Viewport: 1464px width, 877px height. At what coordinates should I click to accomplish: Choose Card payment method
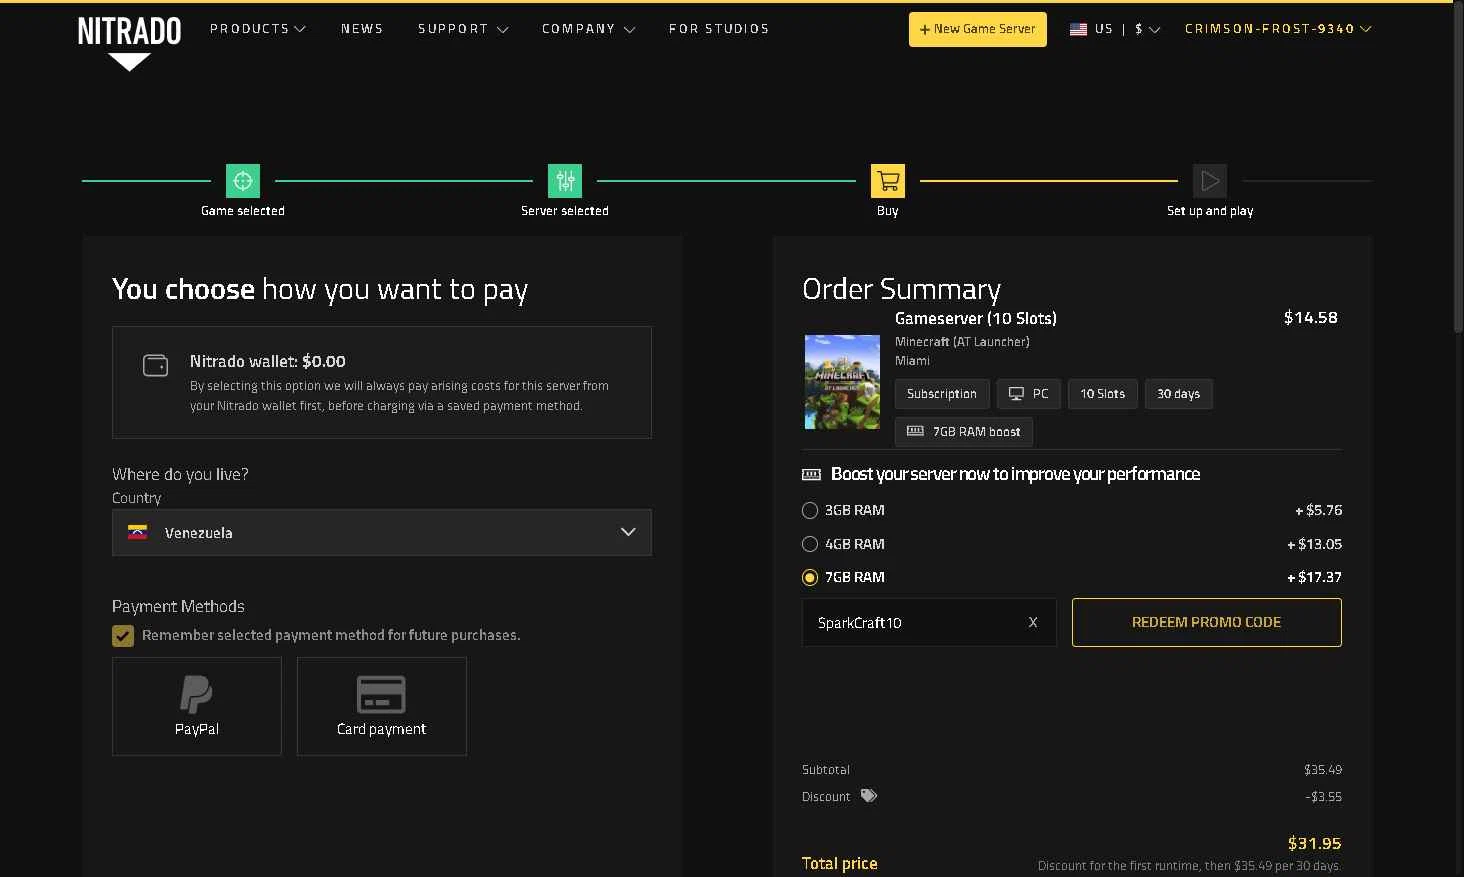[x=382, y=706]
